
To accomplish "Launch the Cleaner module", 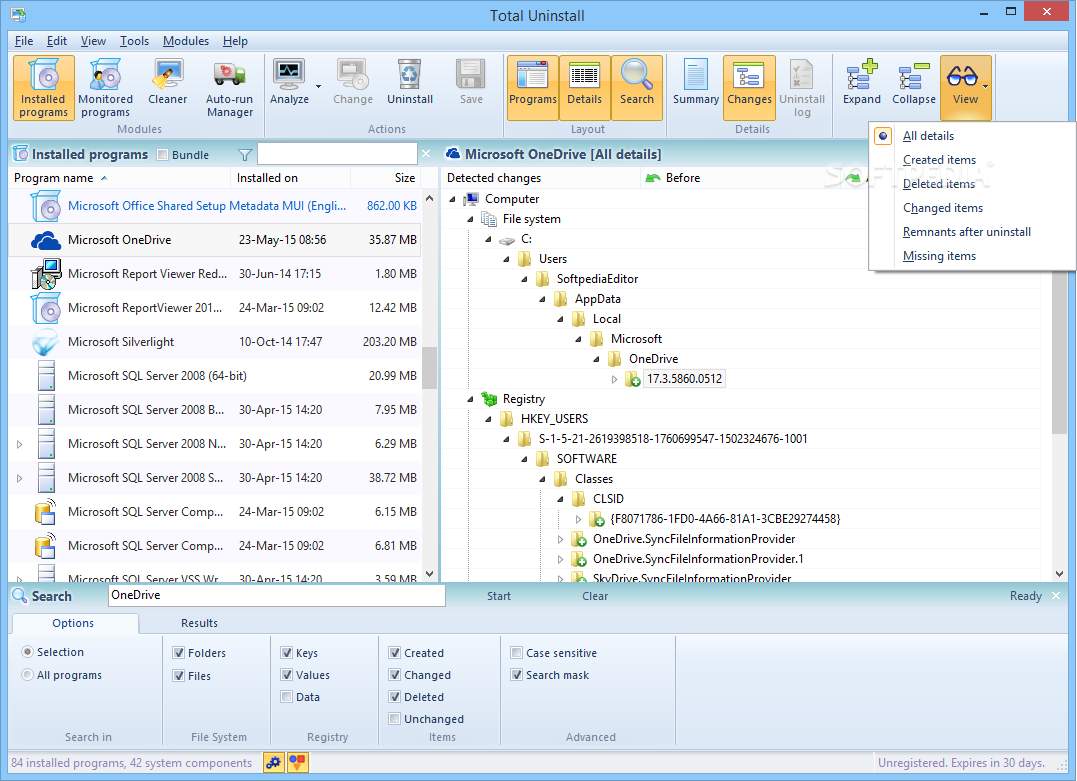I will tap(168, 82).
